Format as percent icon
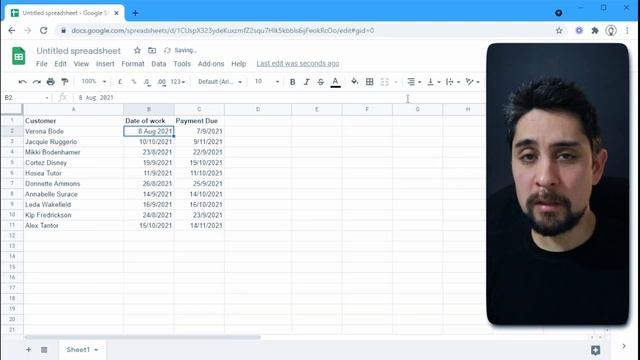640x360 pixels. pyautogui.click(x=133, y=82)
